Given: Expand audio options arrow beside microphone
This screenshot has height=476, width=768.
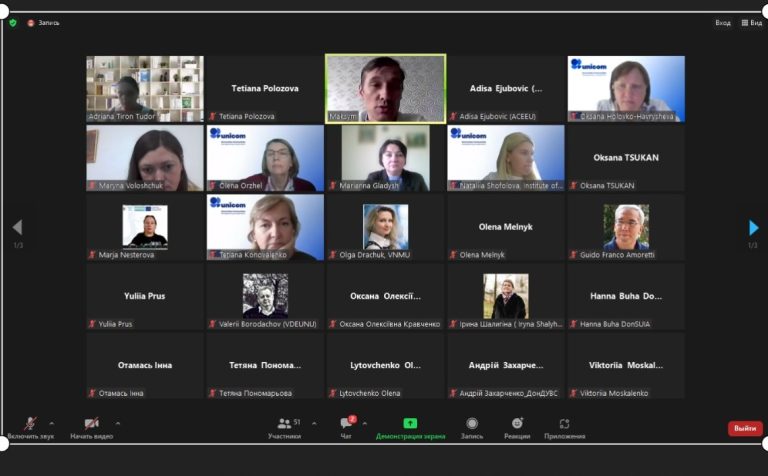Looking at the screenshot, I should (x=52, y=423).
